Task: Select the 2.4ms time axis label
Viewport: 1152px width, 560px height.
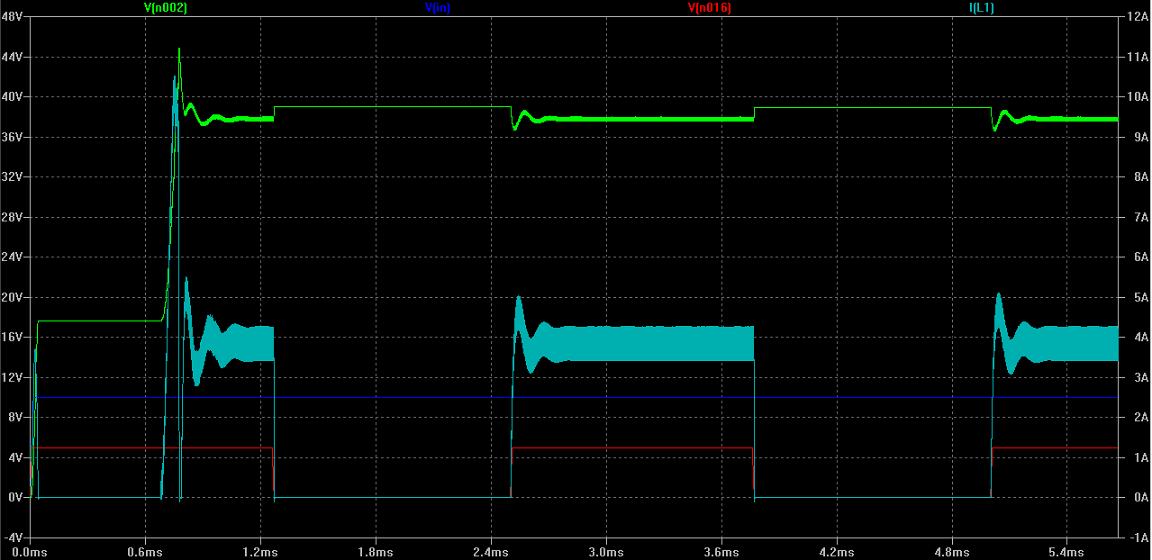Action: tap(490, 551)
